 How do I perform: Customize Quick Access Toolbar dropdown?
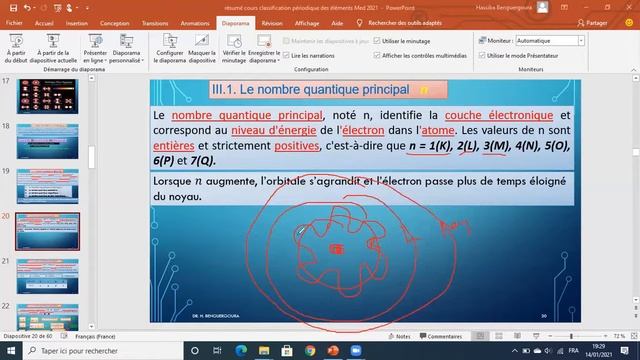click(87, 8)
